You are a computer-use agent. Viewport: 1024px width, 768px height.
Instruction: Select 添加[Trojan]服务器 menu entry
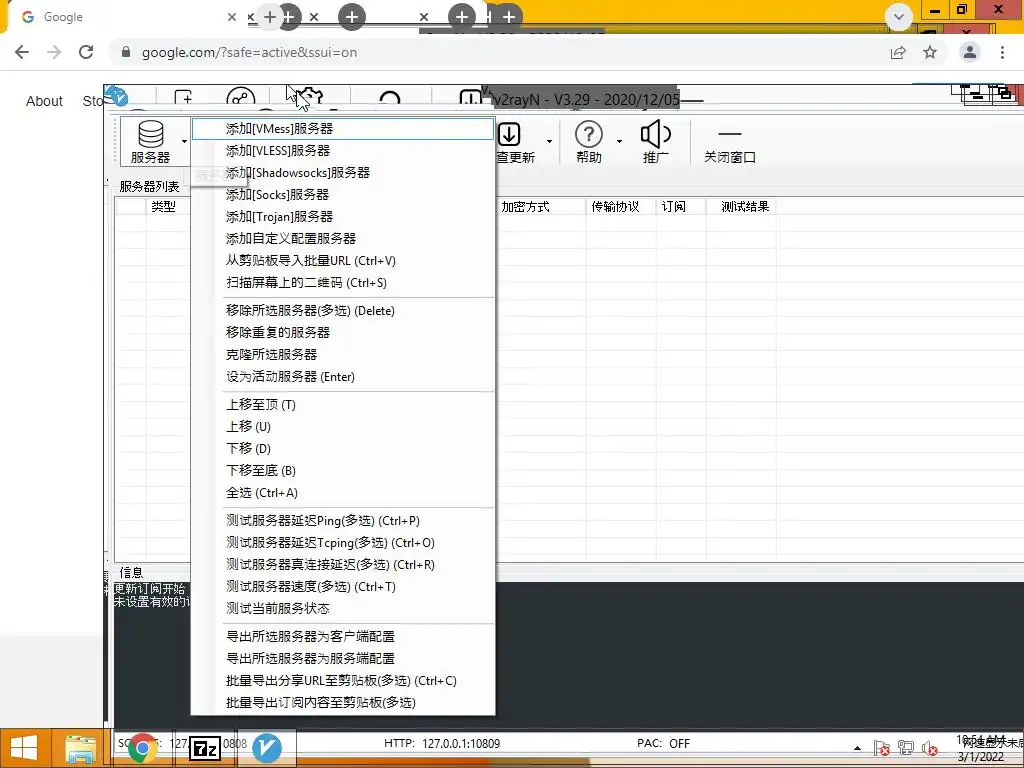click(343, 217)
